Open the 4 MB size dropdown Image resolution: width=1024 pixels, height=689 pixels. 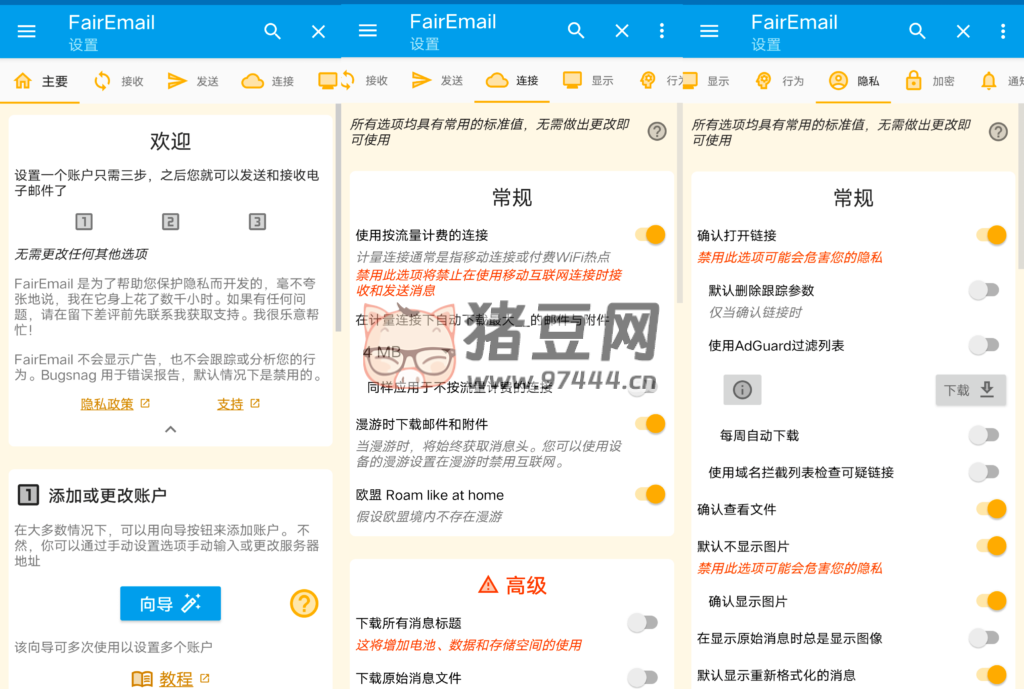[x=382, y=353]
